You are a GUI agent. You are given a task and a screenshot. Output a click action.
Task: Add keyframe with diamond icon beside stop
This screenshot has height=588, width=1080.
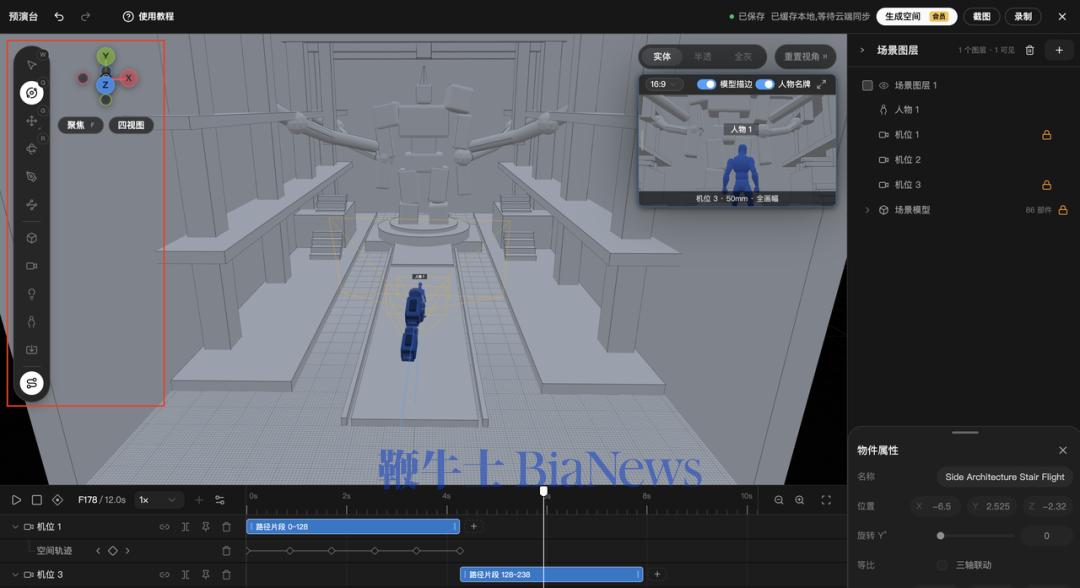[x=57, y=500]
